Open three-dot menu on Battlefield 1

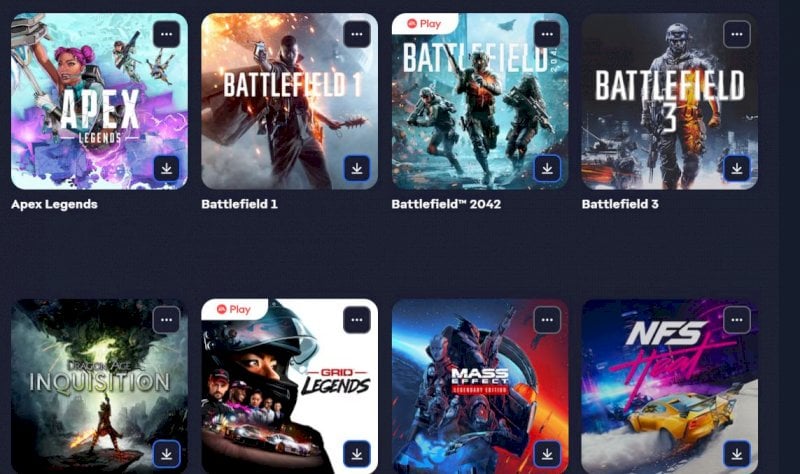[357, 35]
